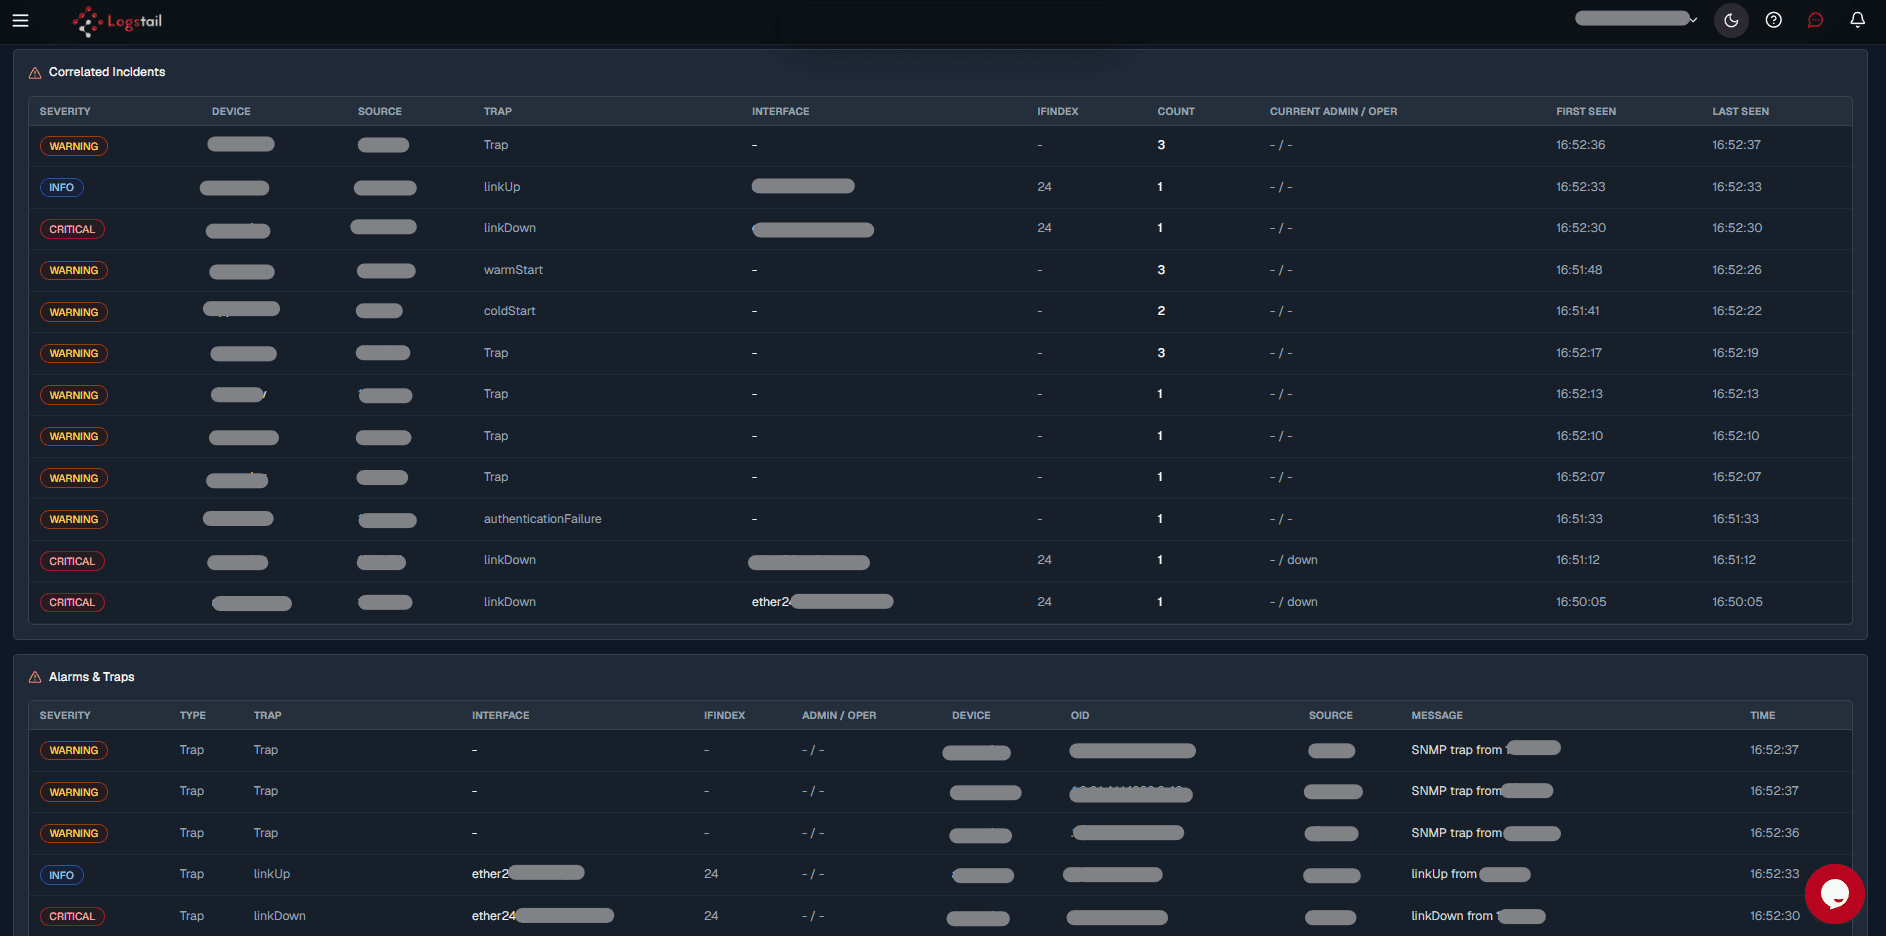Expand the account dropdown in header
The width and height of the screenshot is (1886, 936).
tap(1636, 19)
